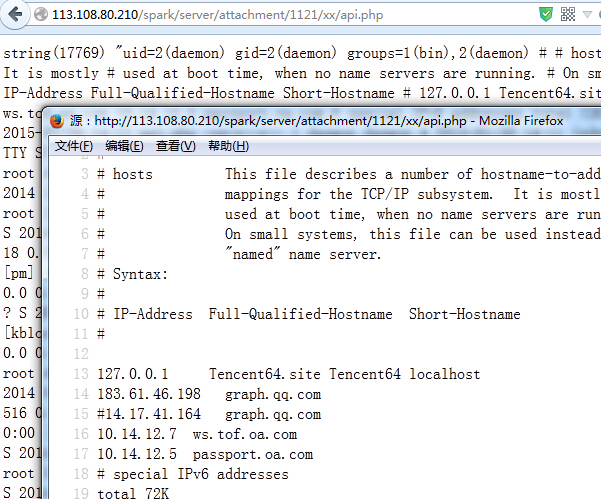Click line number 13 in the source gutter
Viewport: 601px width, 499px height.
click(81, 374)
